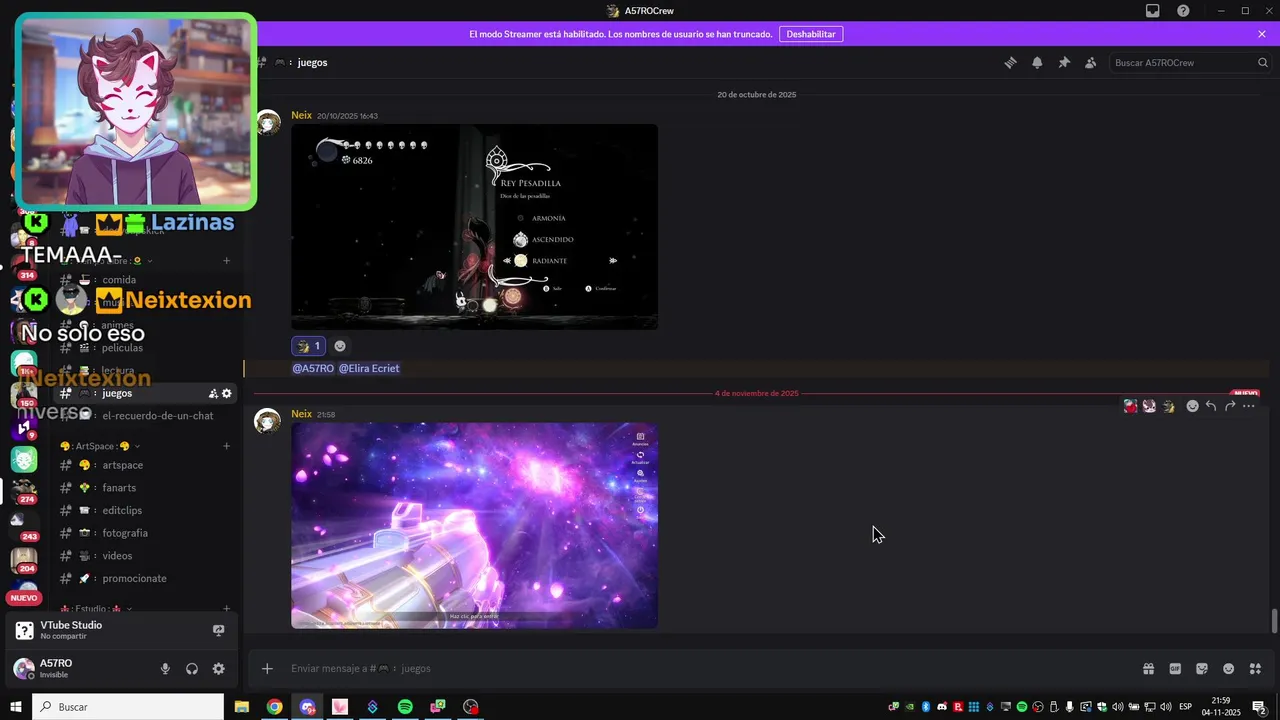The height and width of the screenshot is (720, 1280).
Task: Dismiss the streamer mode banner
Action: coord(1262,34)
